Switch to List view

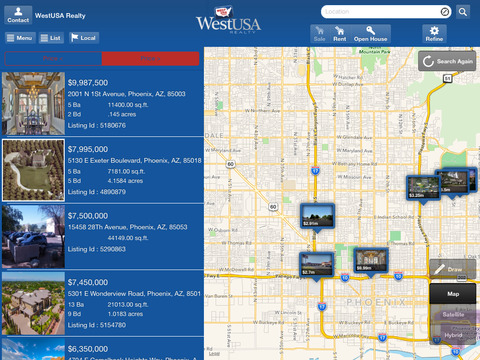tap(51, 38)
